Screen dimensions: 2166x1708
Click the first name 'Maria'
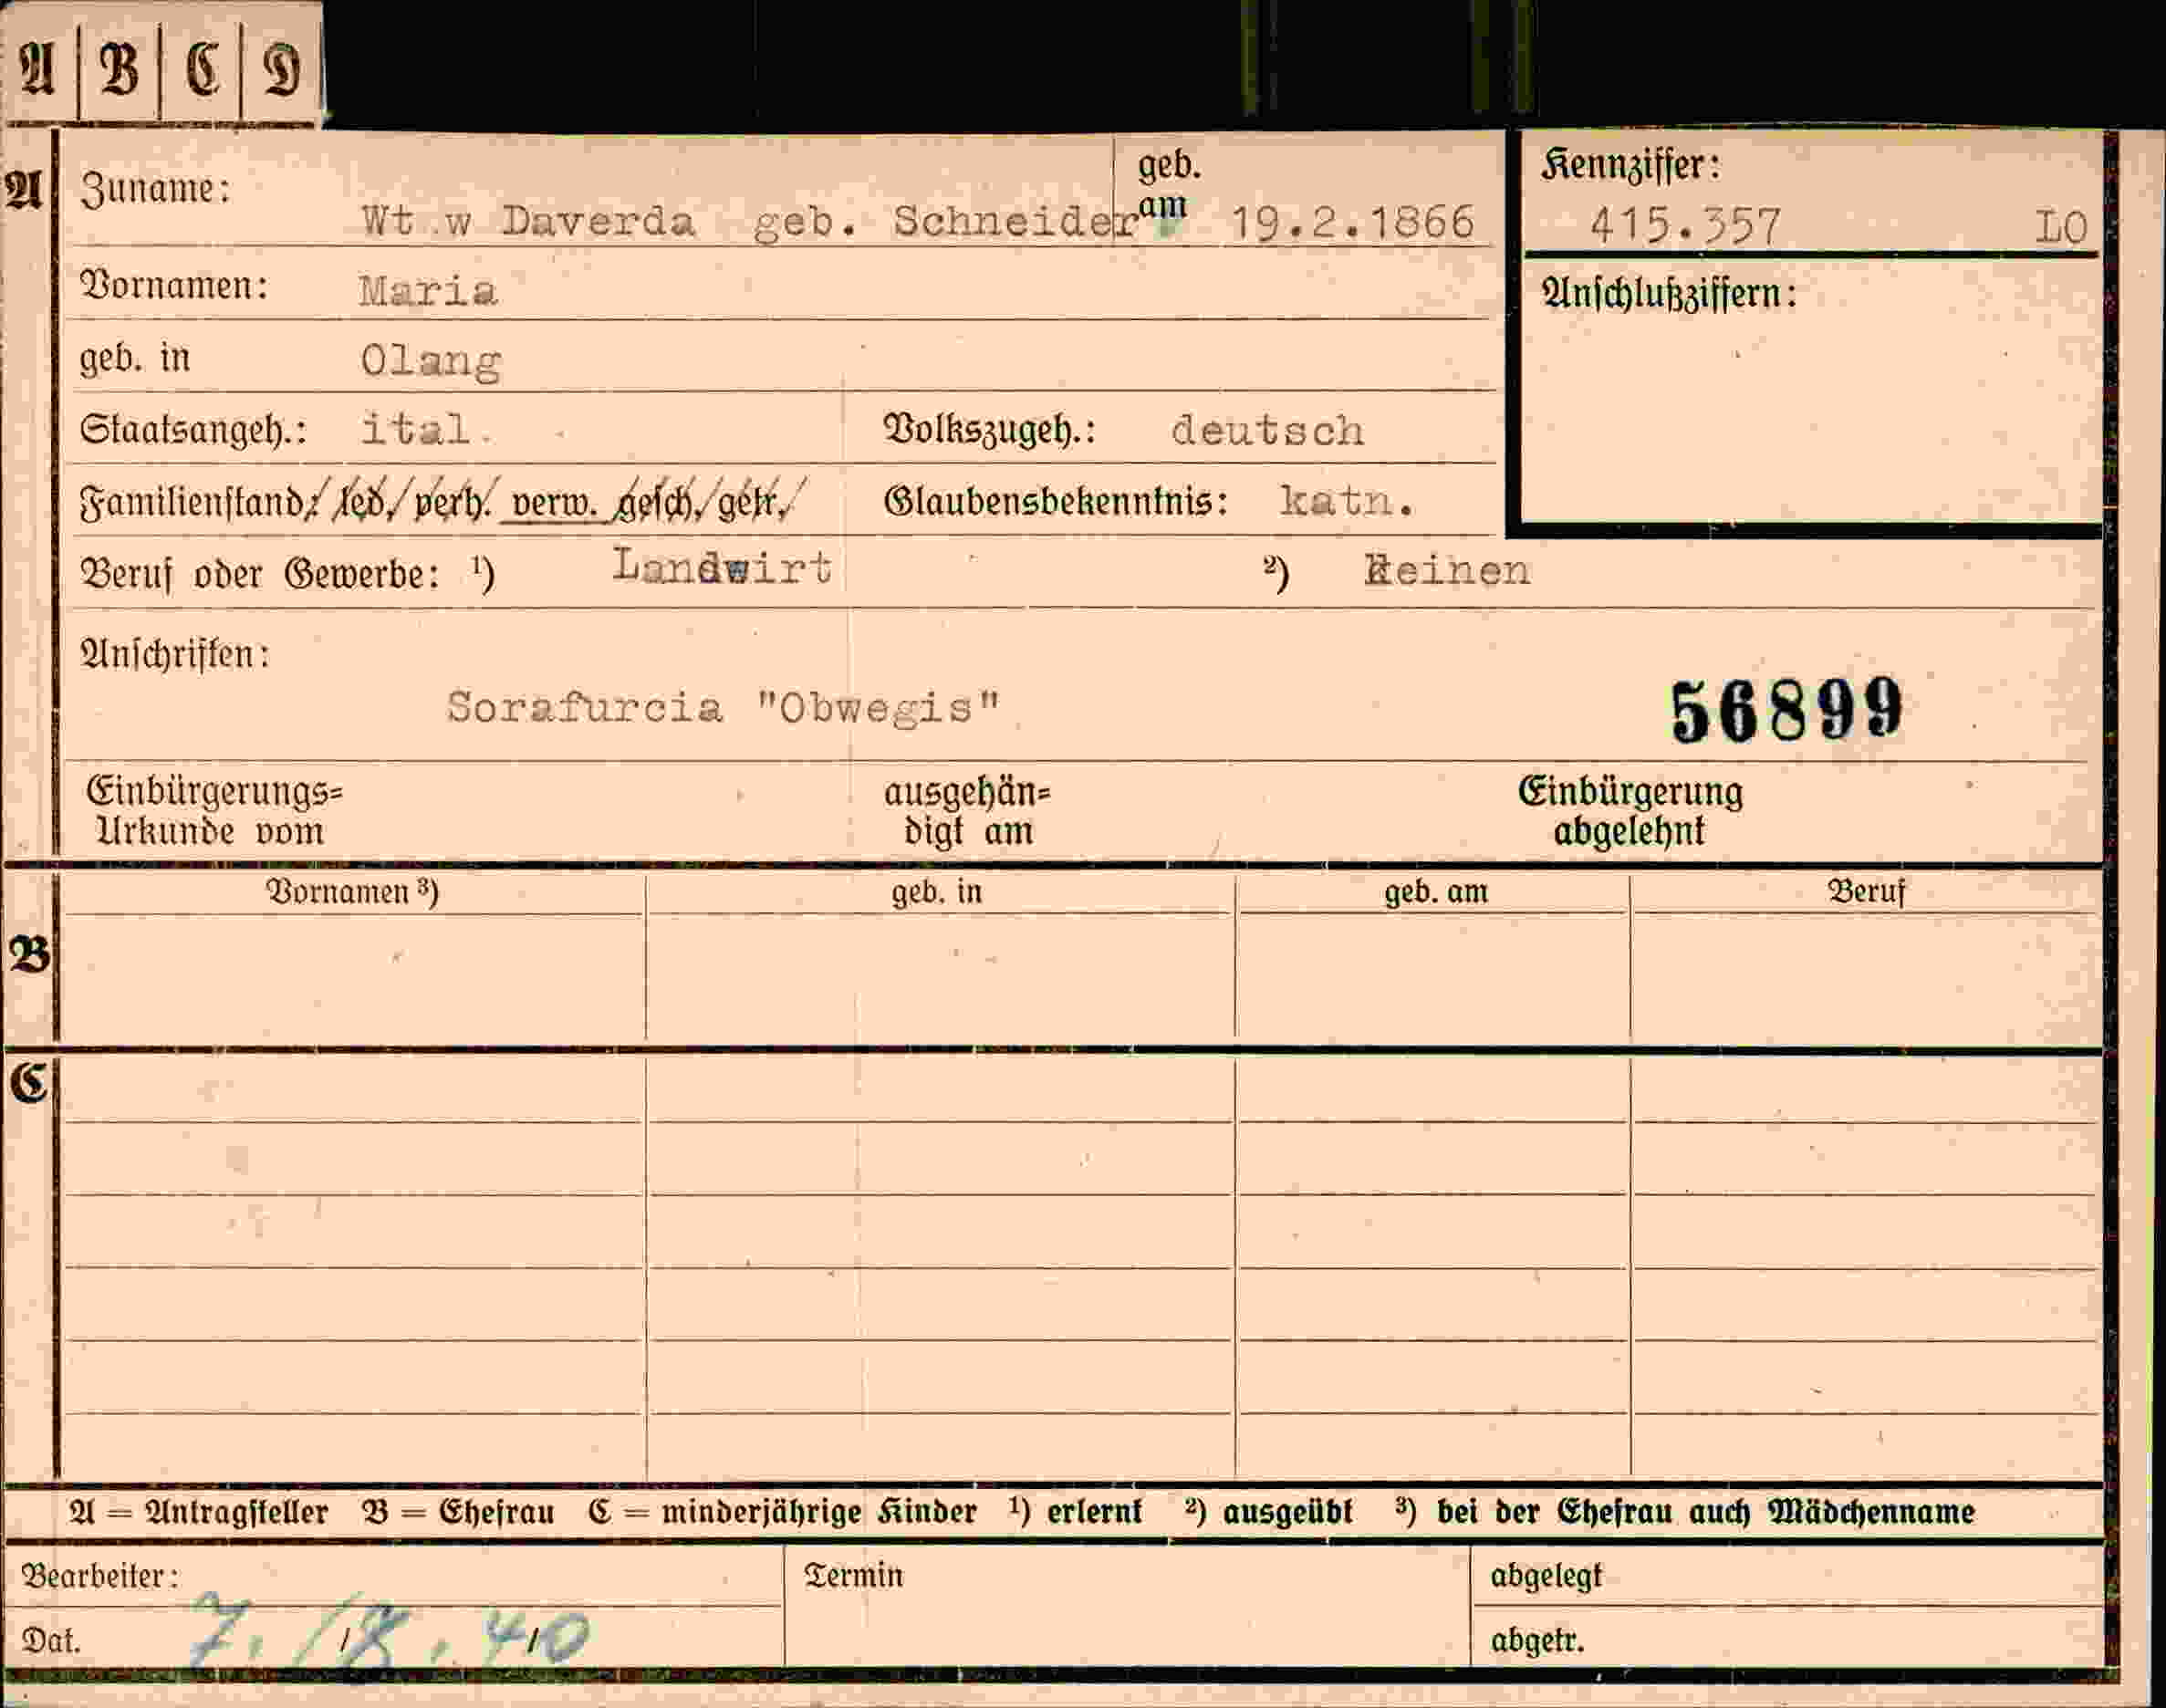[x=428, y=291]
